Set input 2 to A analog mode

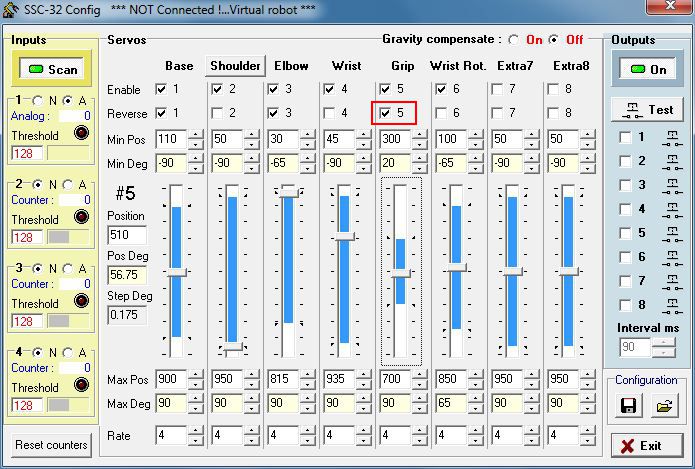pyautogui.click(x=67, y=184)
